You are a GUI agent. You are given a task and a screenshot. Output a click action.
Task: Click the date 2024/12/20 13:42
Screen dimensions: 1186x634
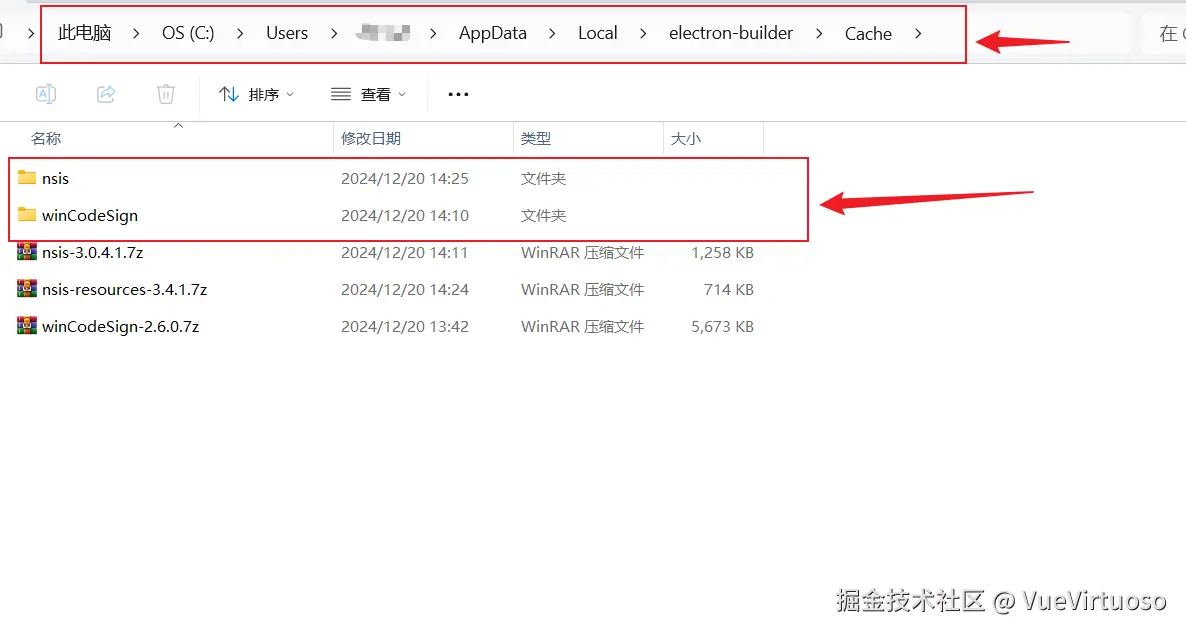point(405,327)
